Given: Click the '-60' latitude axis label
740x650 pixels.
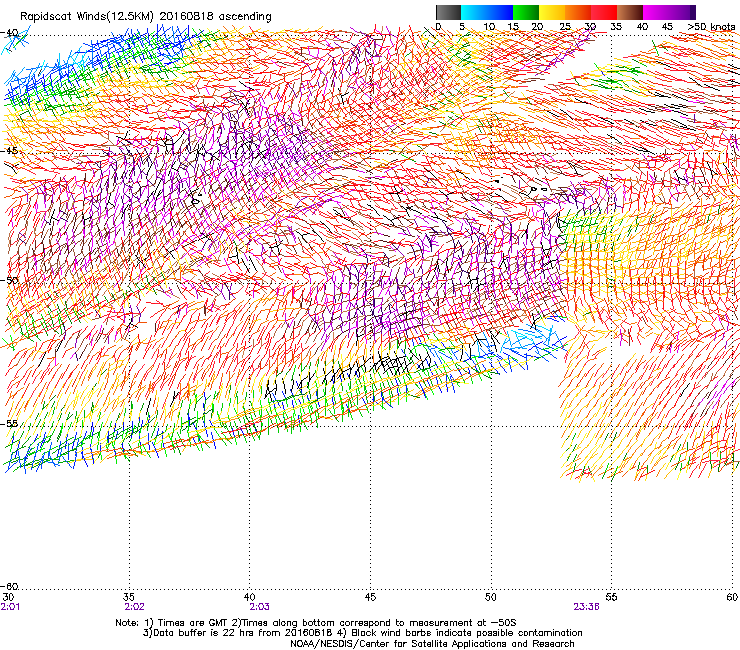Looking at the screenshot, I should tap(9, 587).
